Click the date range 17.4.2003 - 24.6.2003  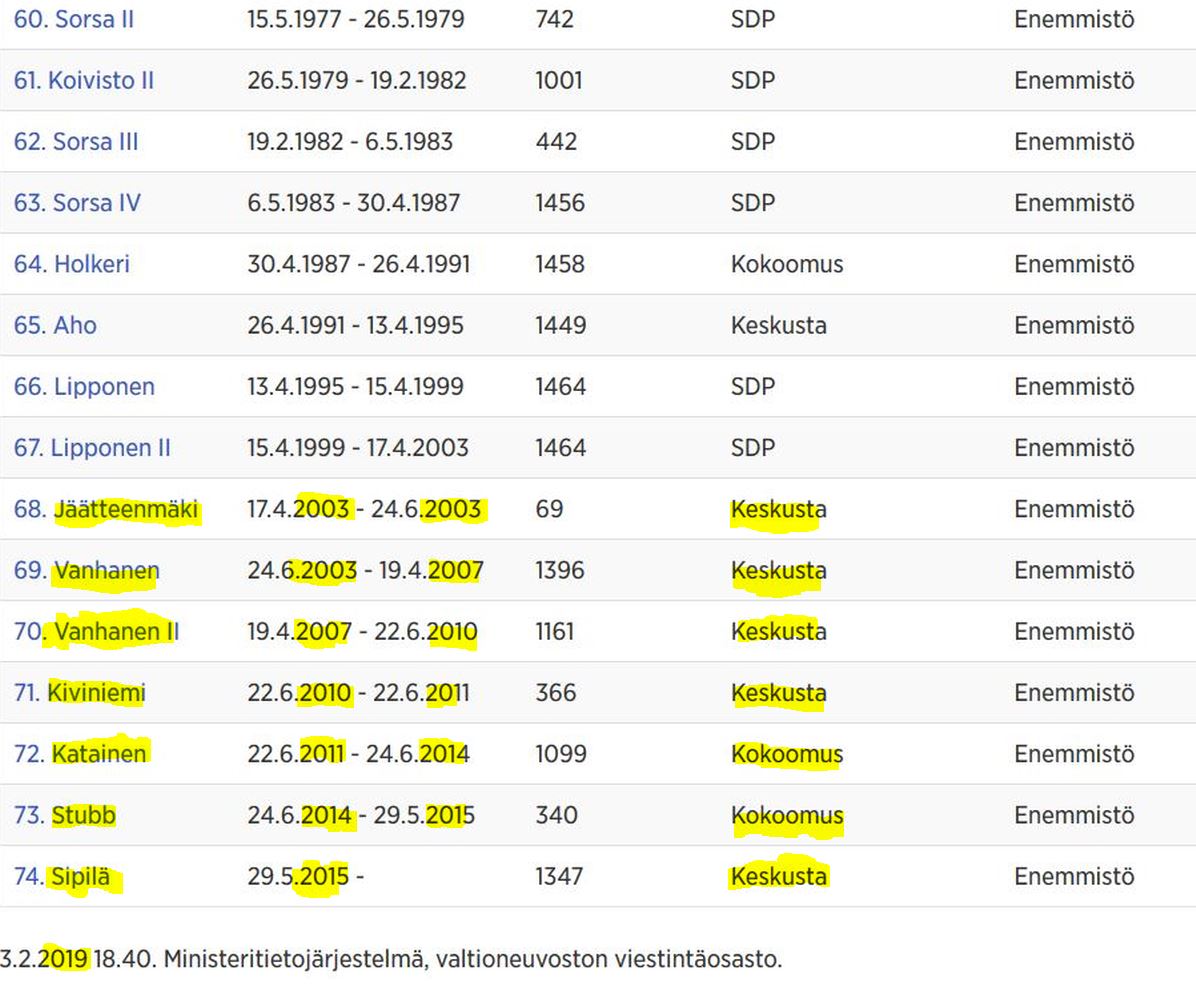(x=364, y=510)
